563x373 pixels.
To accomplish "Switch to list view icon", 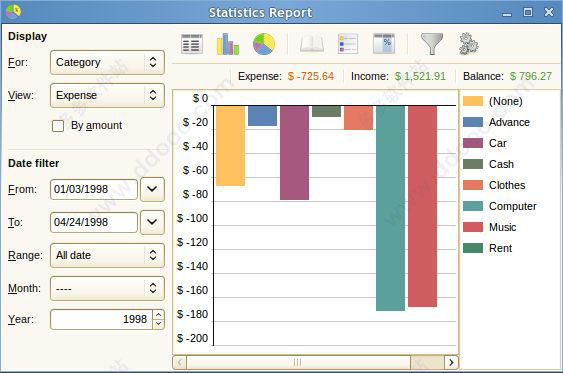I will [192, 44].
